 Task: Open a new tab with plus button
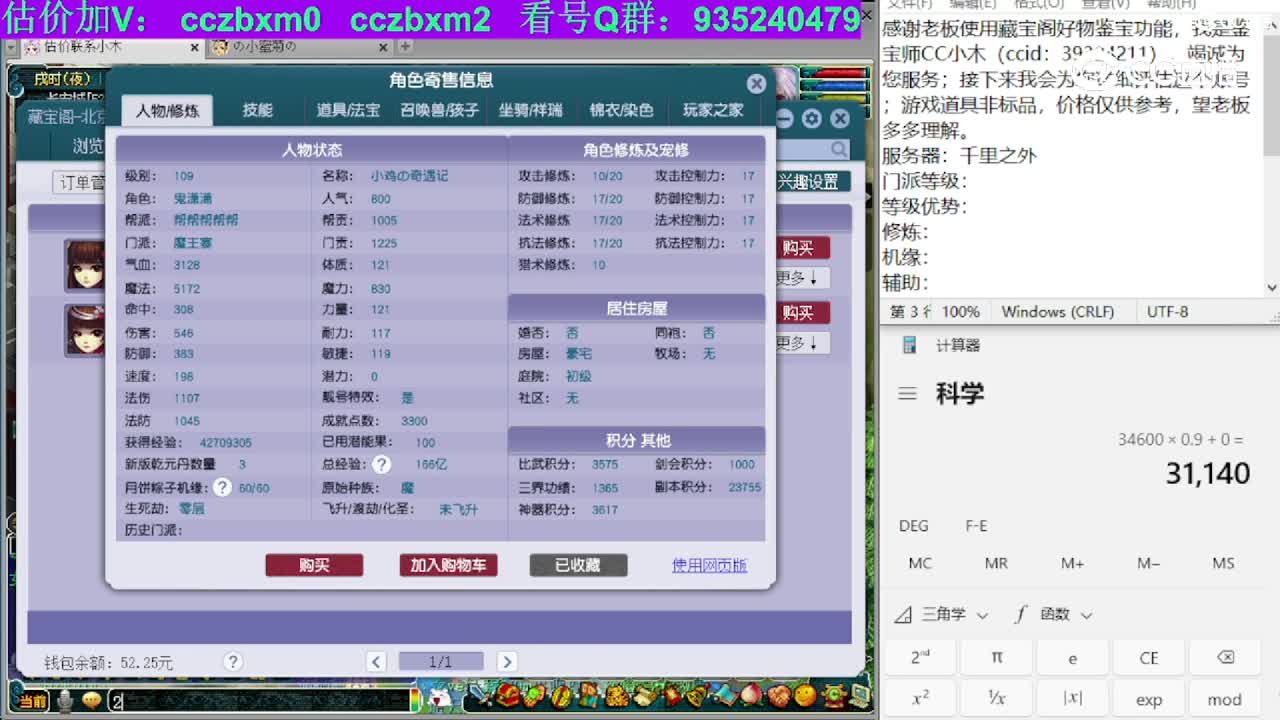404,46
